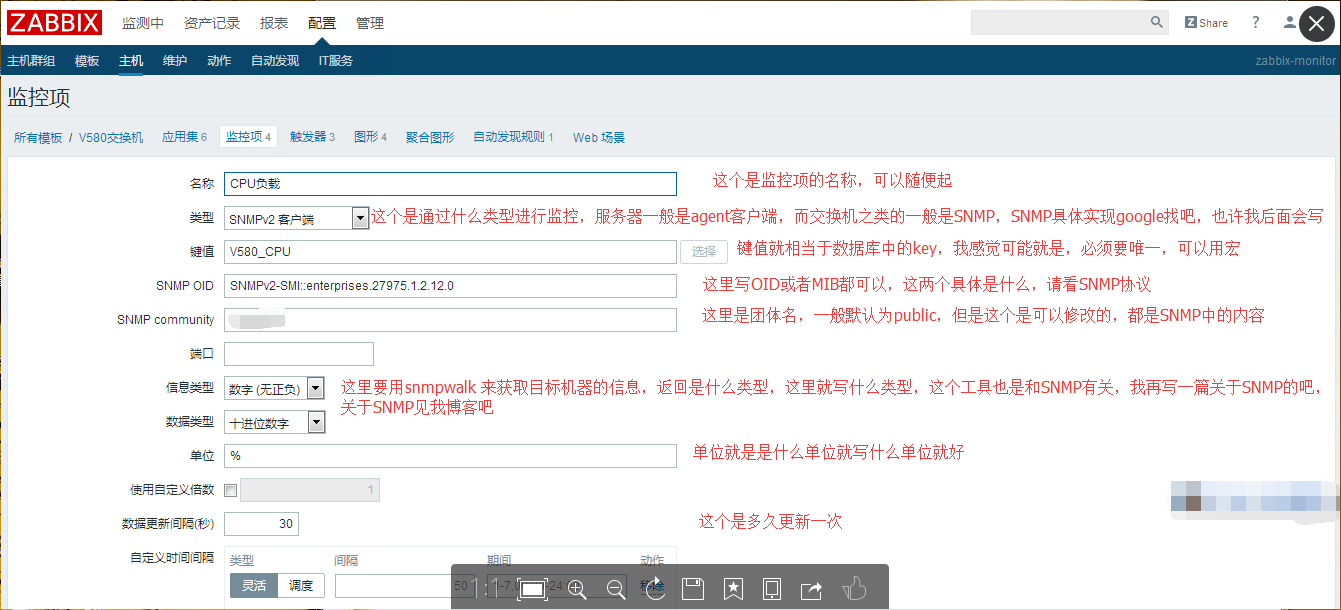The height and width of the screenshot is (610, 1341).
Task: Focus the 数据更新间隔 field showing 30
Action: [x=261, y=524]
